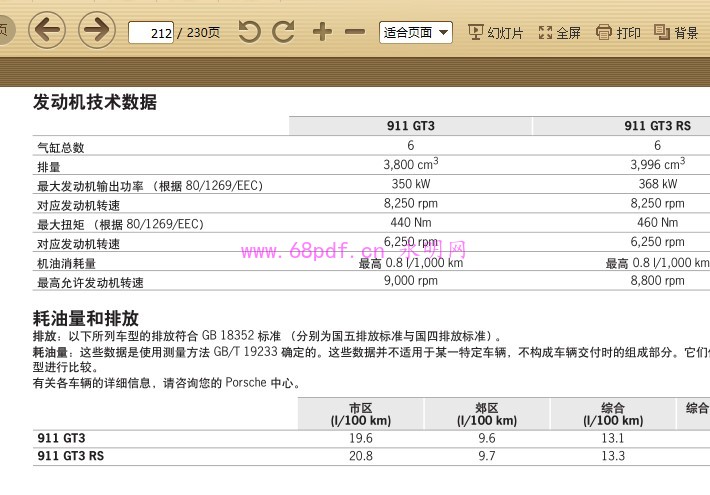This screenshot has height=495, width=710.
Task: Zoom in with the plus icon
Action: click(x=321, y=32)
